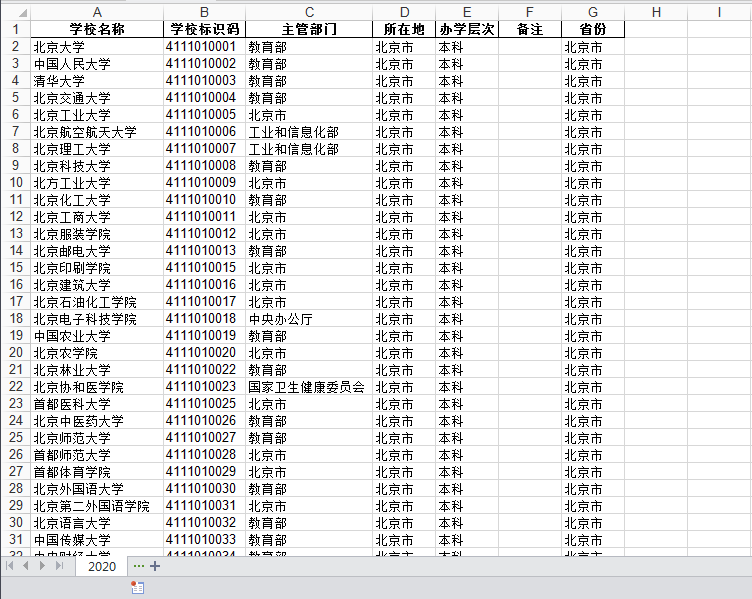Image resolution: width=752 pixels, height=599 pixels.
Task: Select code cell 4111010023
Action: (204, 387)
